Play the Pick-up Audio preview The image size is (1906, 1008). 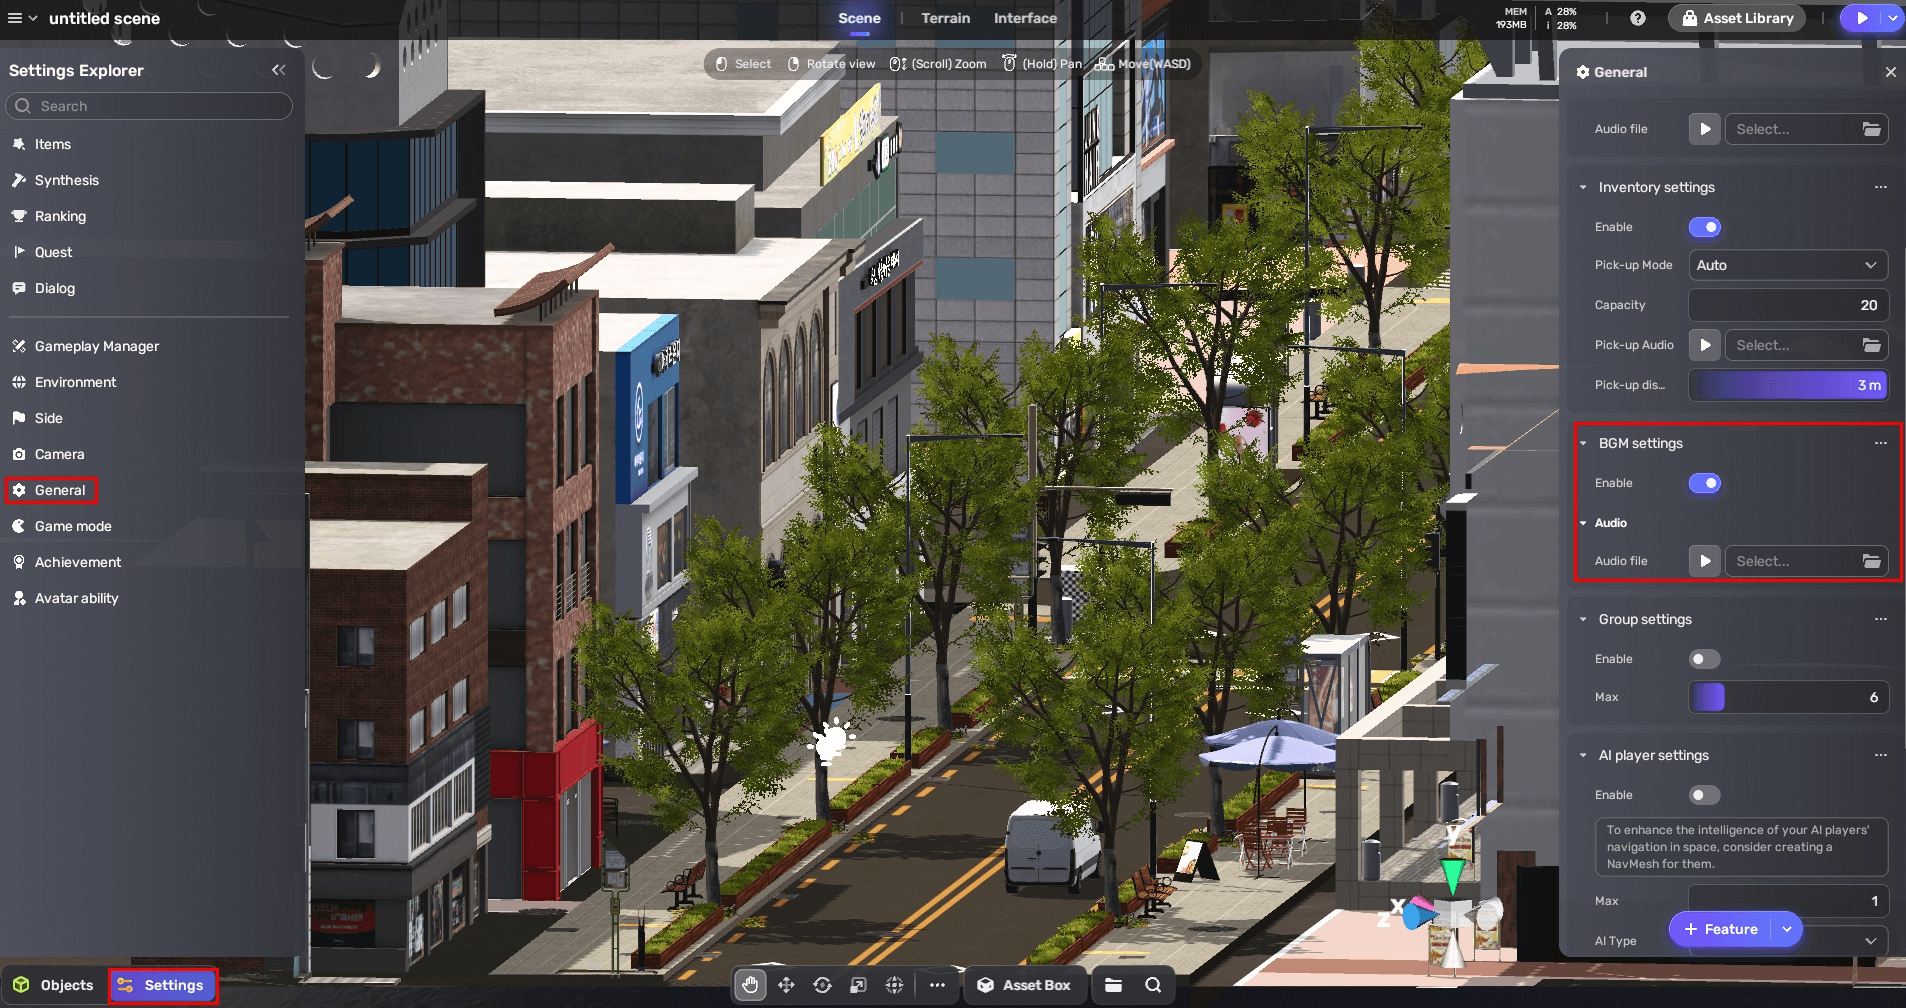pos(1705,345)
